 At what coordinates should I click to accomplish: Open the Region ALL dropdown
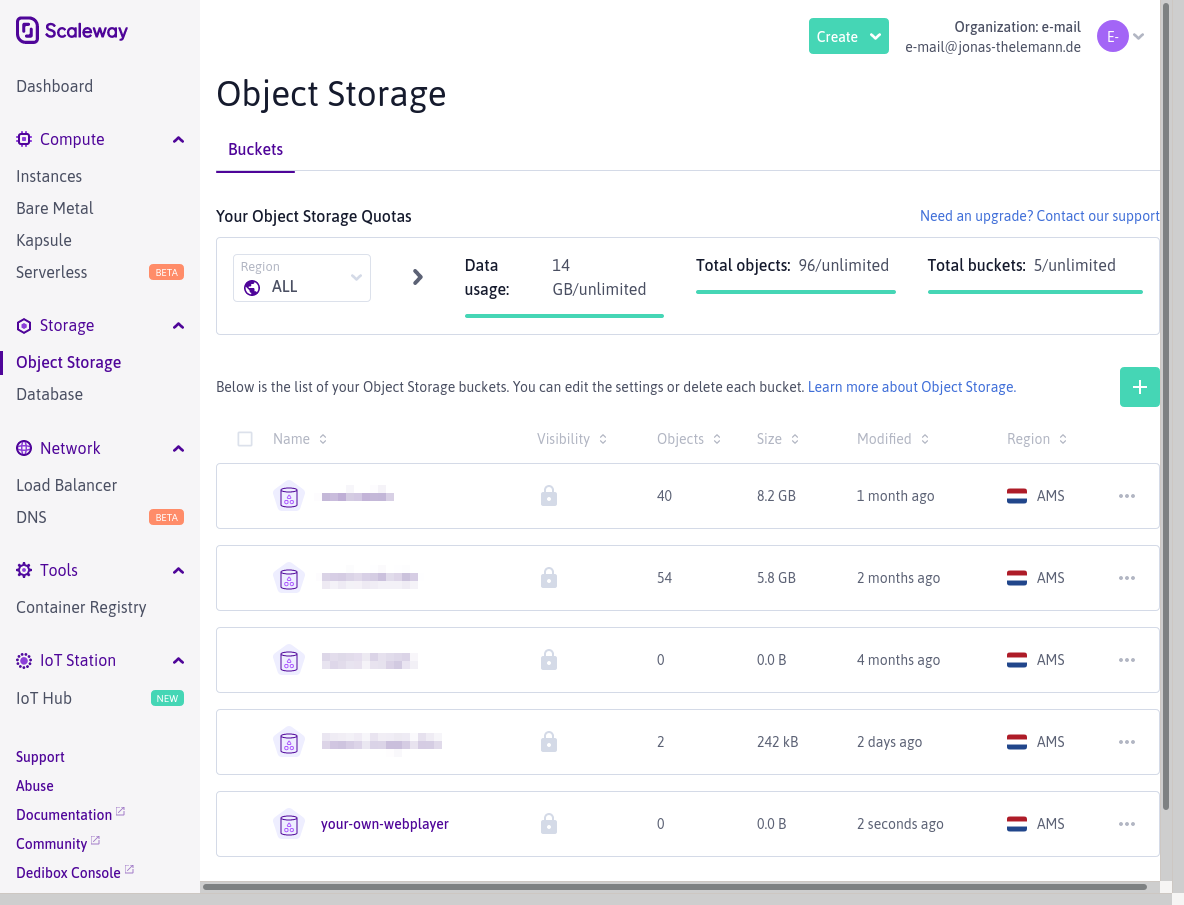coord(301,278)
